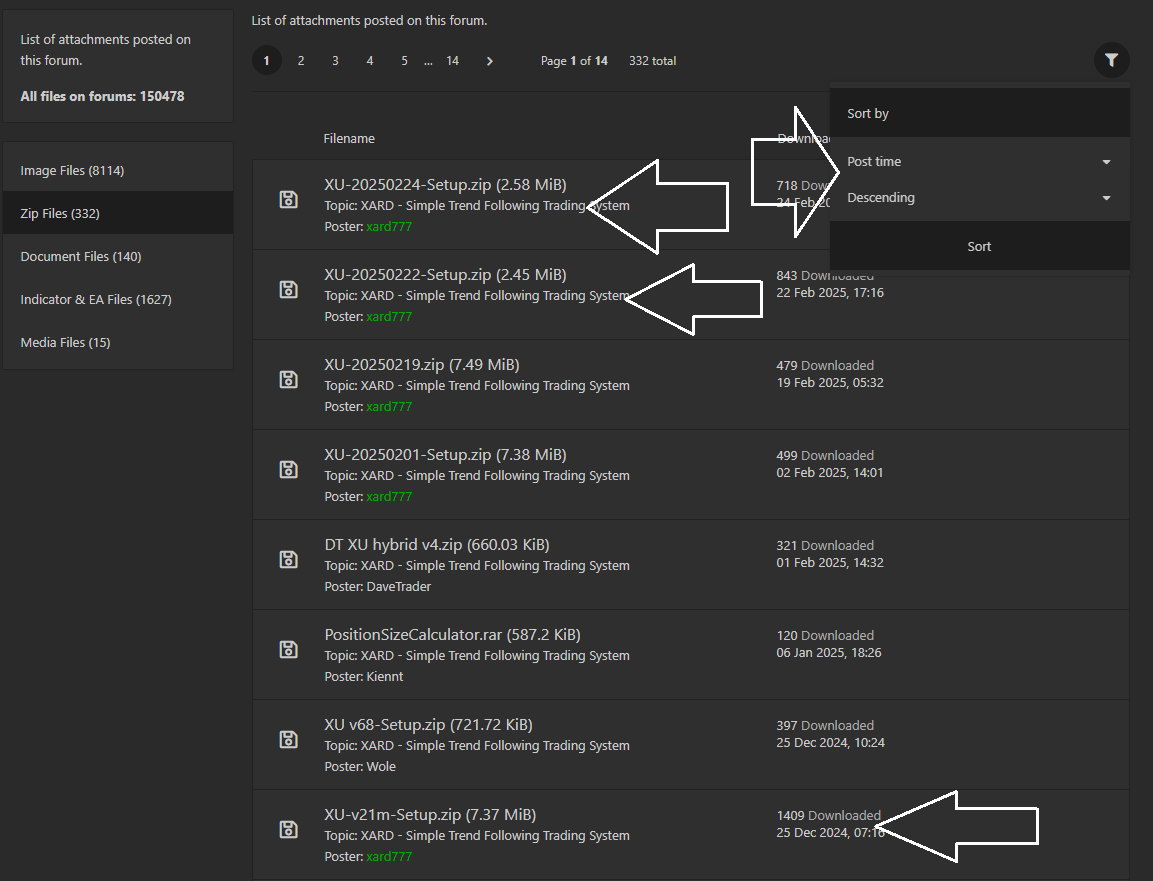
Task: Go to page 3
Action: click(335, 61)
